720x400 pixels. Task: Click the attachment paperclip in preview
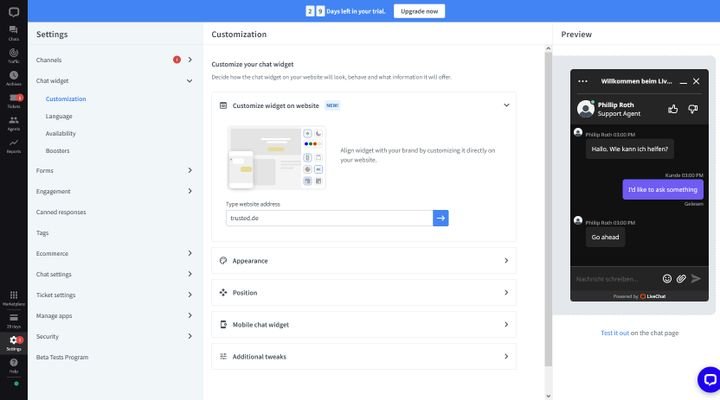tap(681, 278)
